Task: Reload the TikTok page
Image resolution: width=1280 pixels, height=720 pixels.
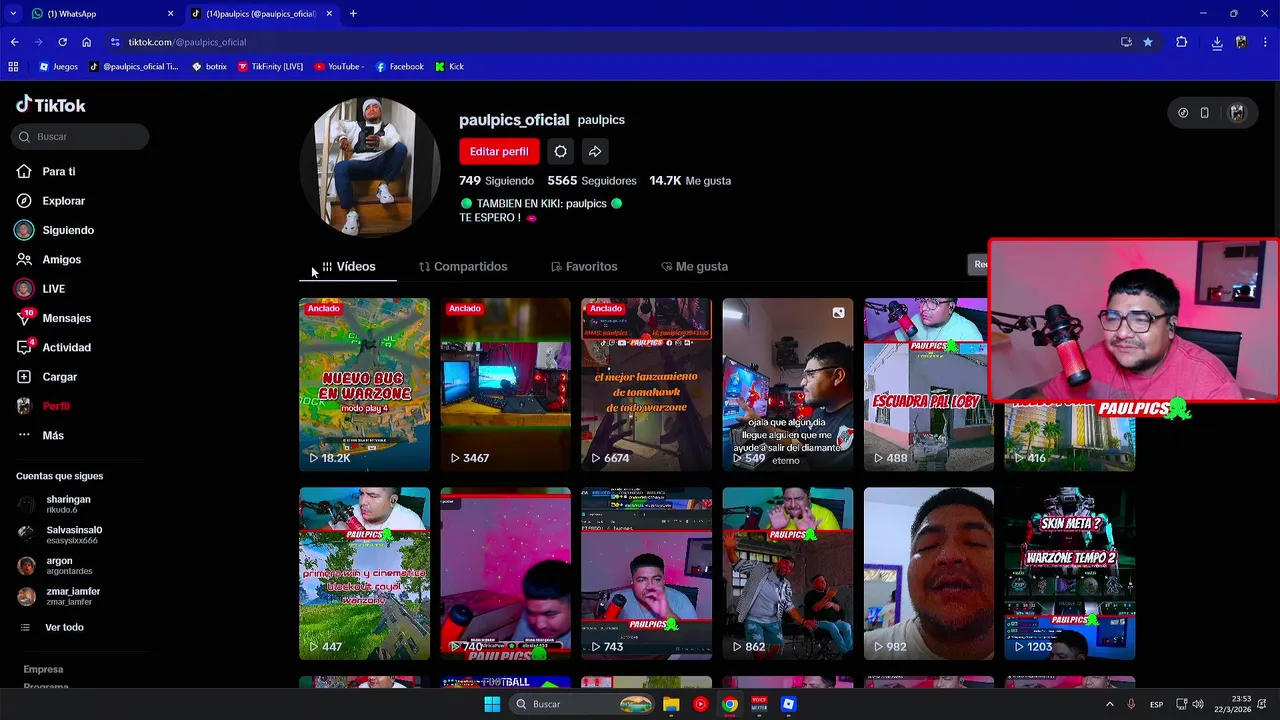Action: click(x=62, y=42)
